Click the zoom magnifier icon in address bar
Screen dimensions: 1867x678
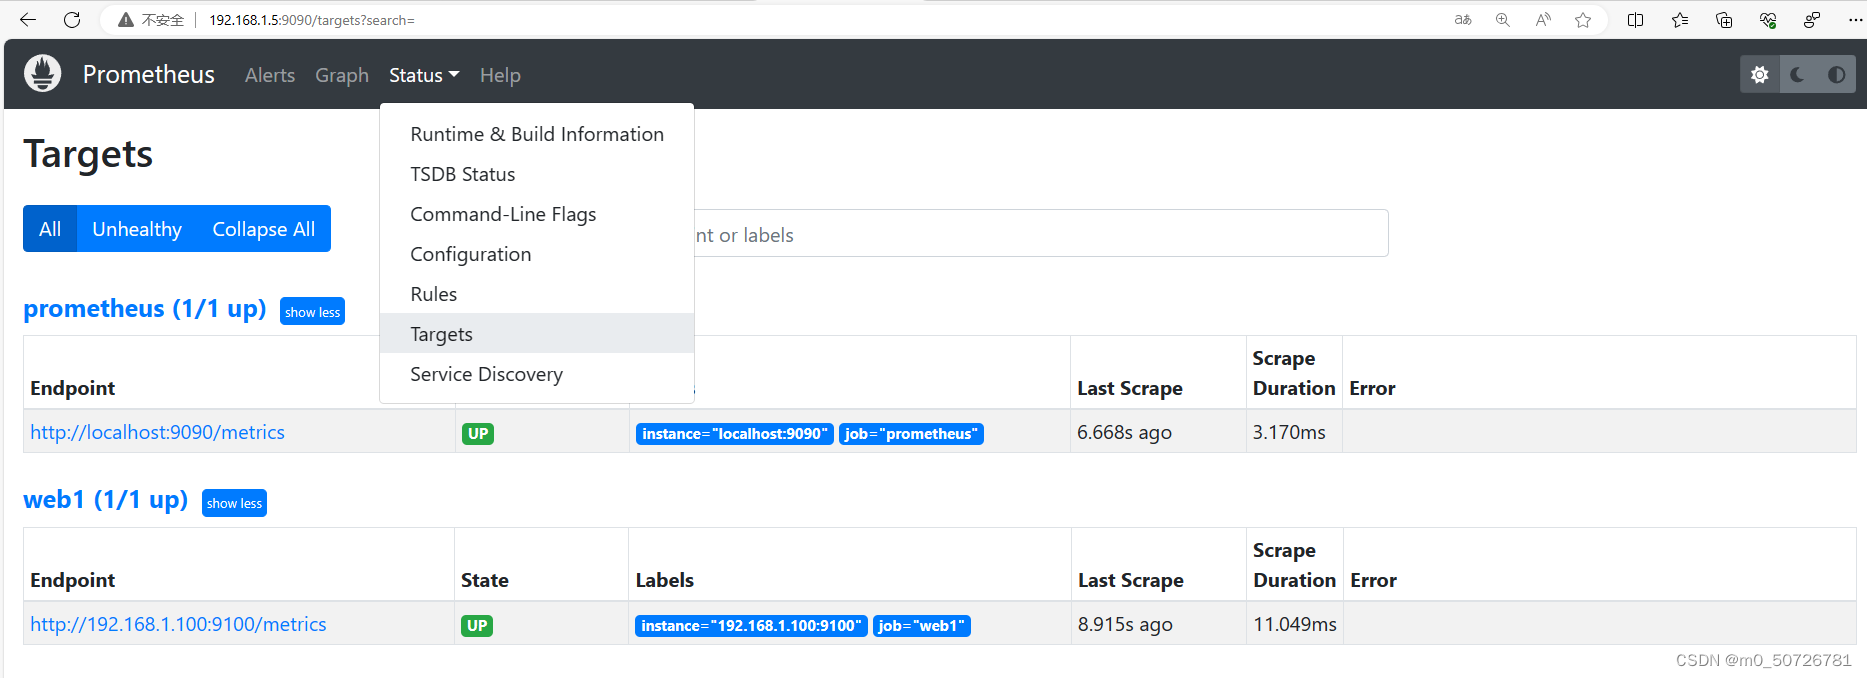coord(1503,20)
